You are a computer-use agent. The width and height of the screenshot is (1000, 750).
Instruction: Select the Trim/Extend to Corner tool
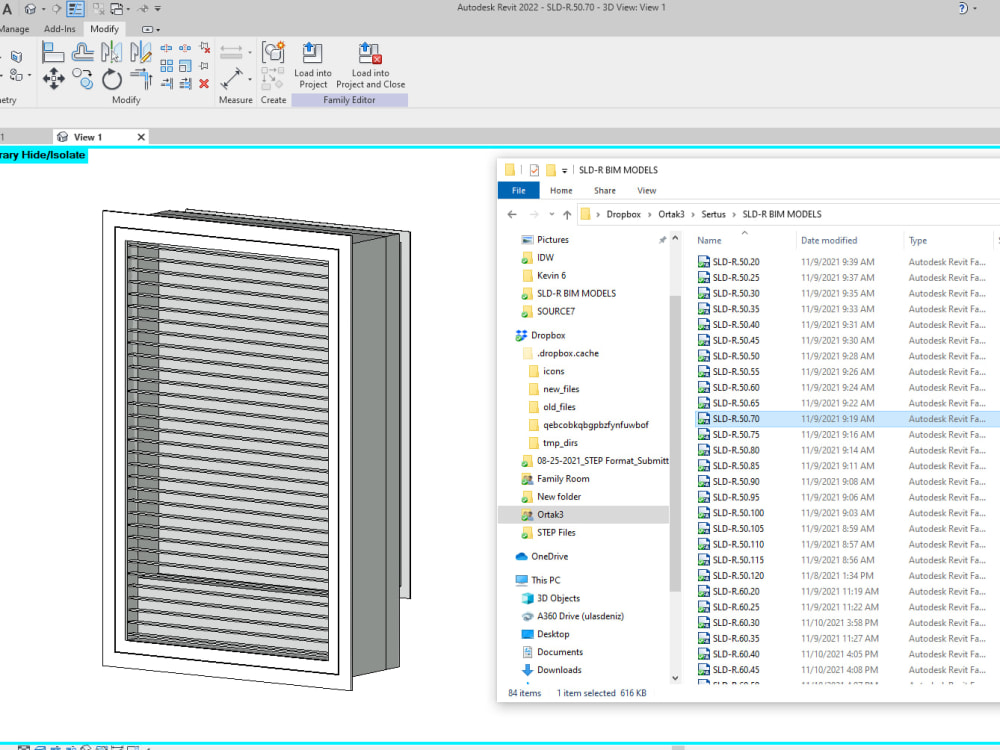tap(140, 79)
